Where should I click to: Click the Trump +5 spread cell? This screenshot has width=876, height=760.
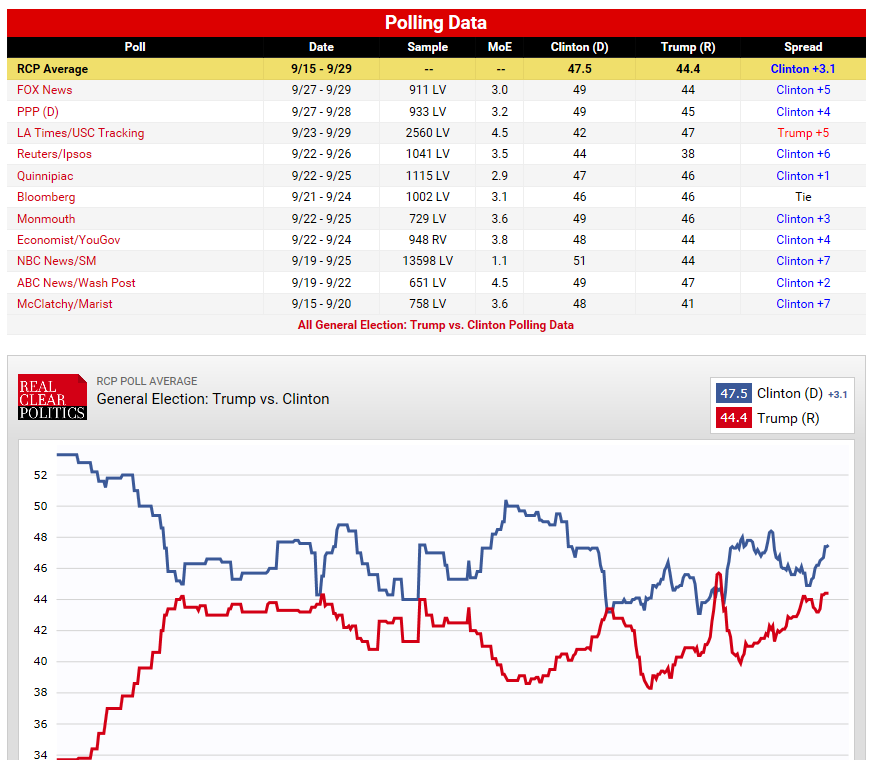(803, 133)
